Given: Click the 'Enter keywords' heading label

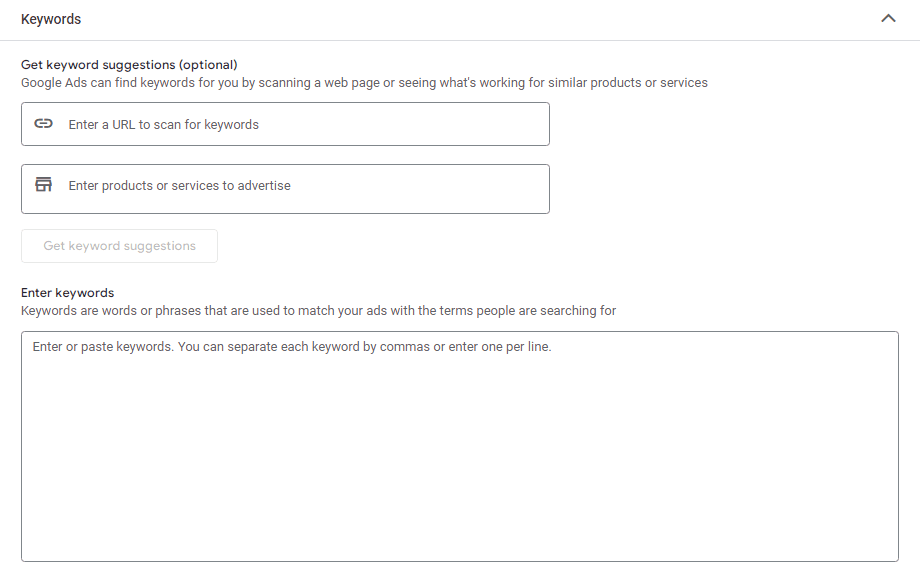Looking at the screenshot, I should click(67, 293).
